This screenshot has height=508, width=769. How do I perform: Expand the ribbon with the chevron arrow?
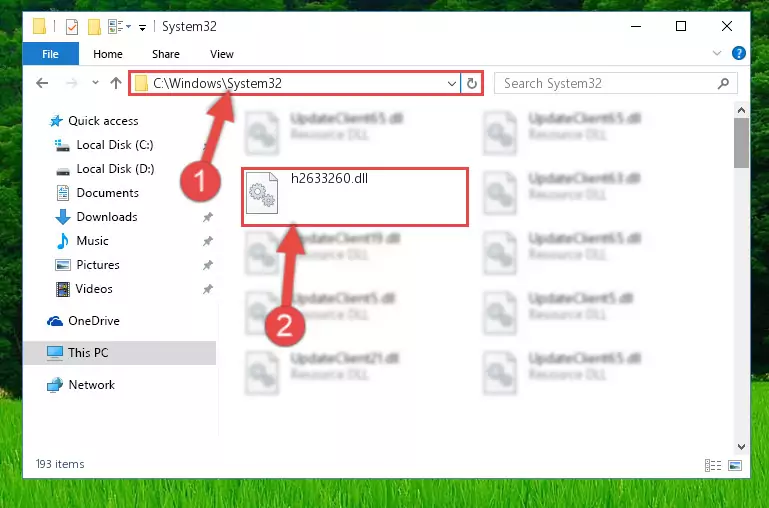point(717,53)
